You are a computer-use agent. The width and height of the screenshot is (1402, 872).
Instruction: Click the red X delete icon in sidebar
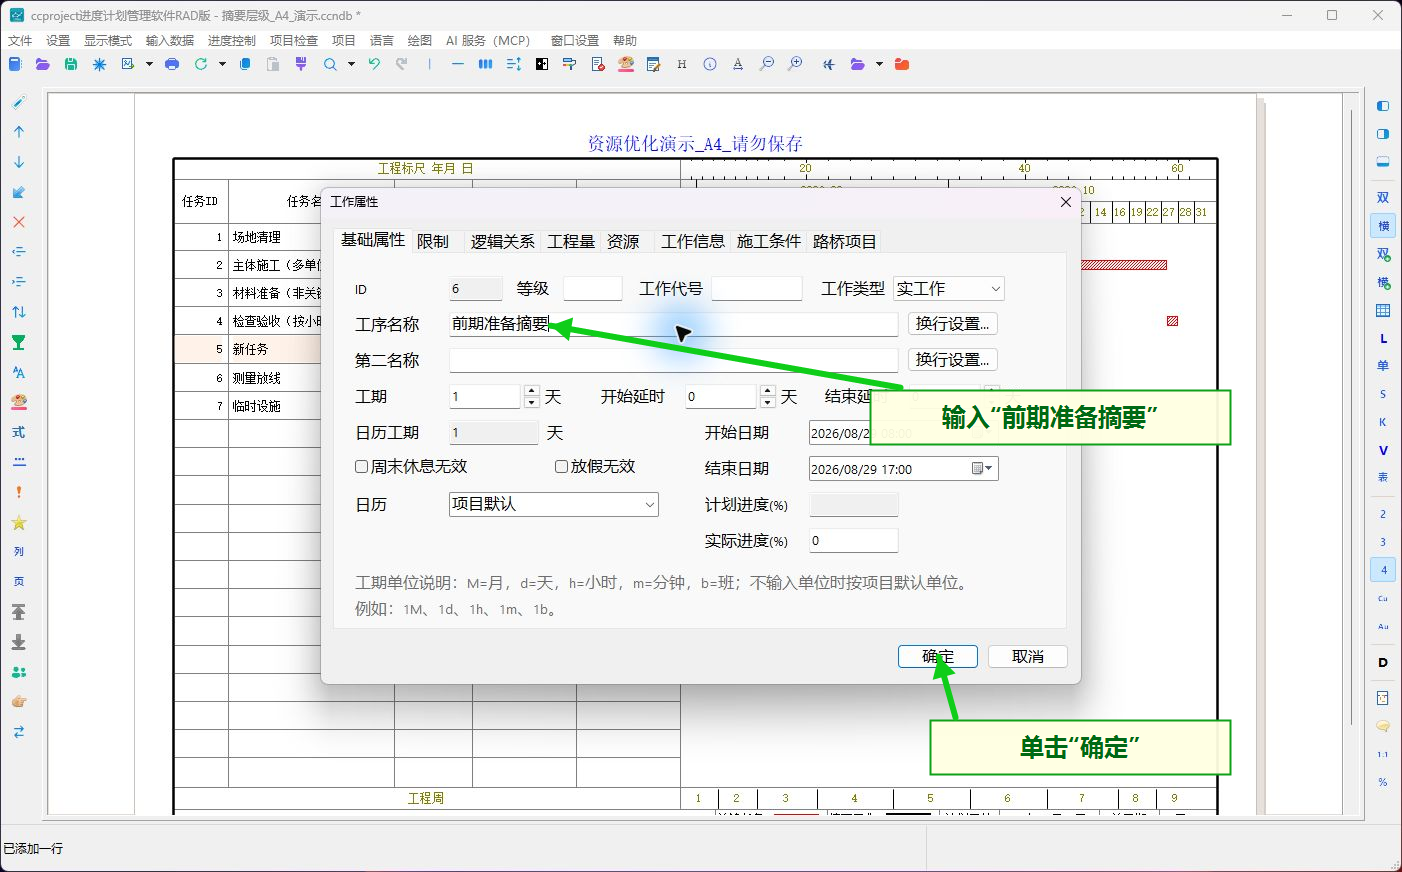click(19, 222)
